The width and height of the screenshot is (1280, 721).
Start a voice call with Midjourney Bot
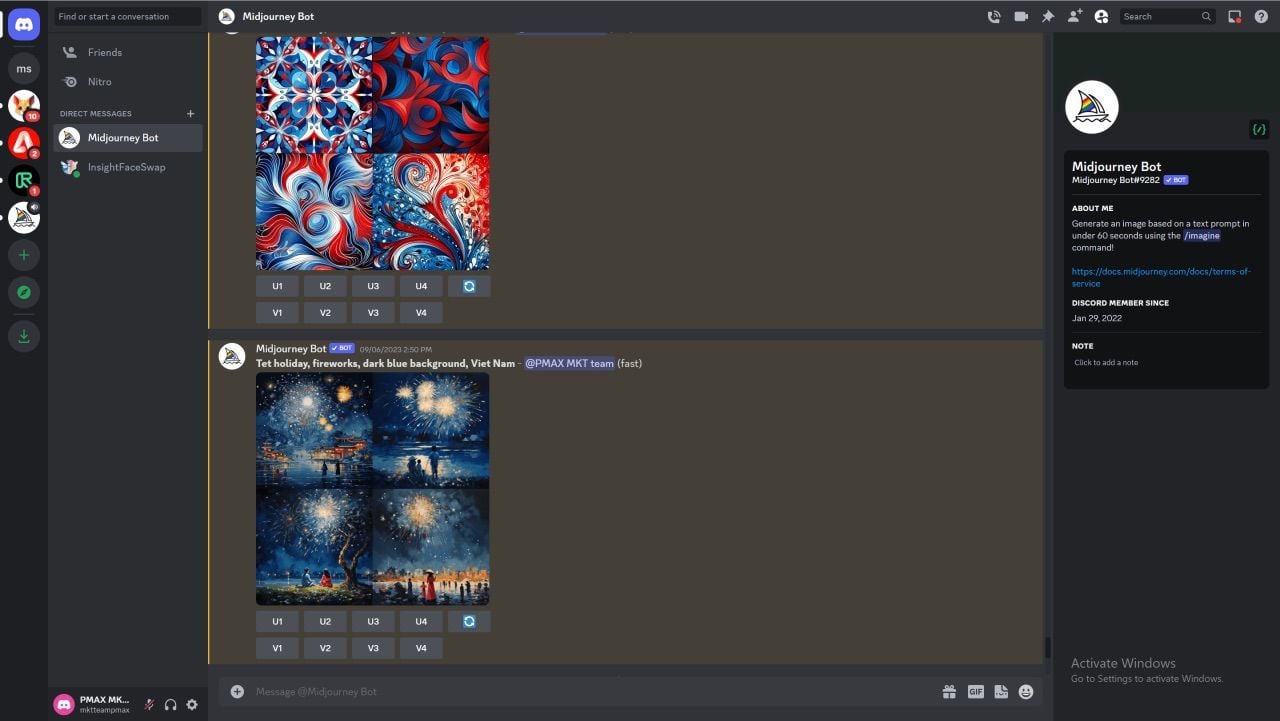click(x=993, y=16)
